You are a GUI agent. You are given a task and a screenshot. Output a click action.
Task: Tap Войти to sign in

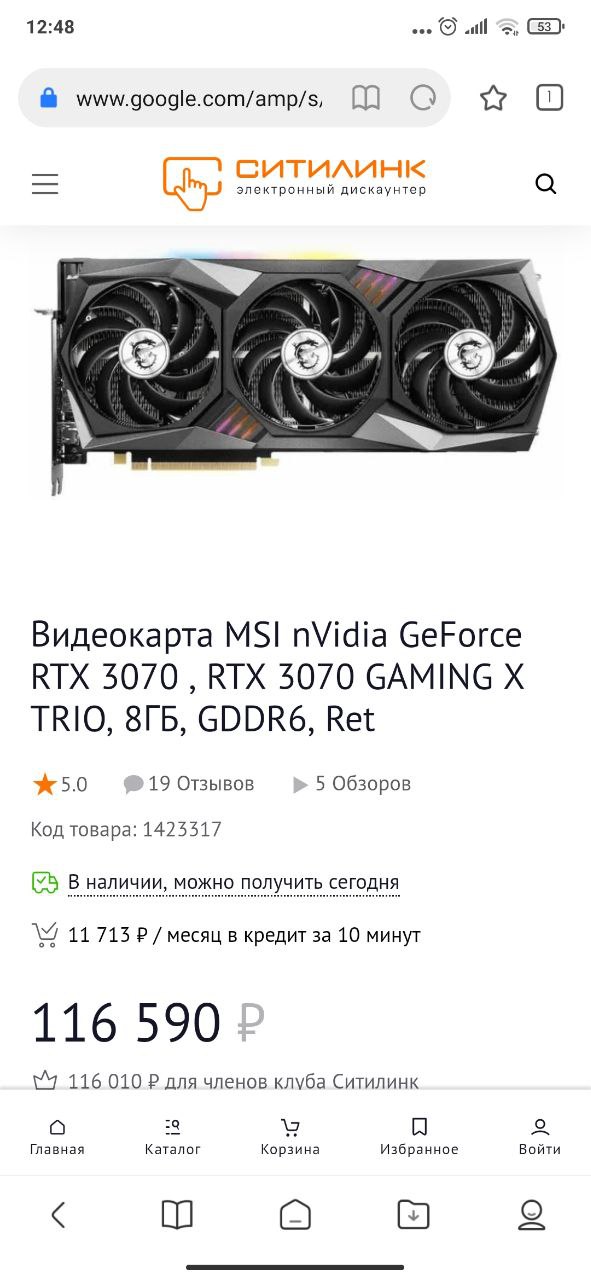pyautogui.click(x=540, y=1137)
